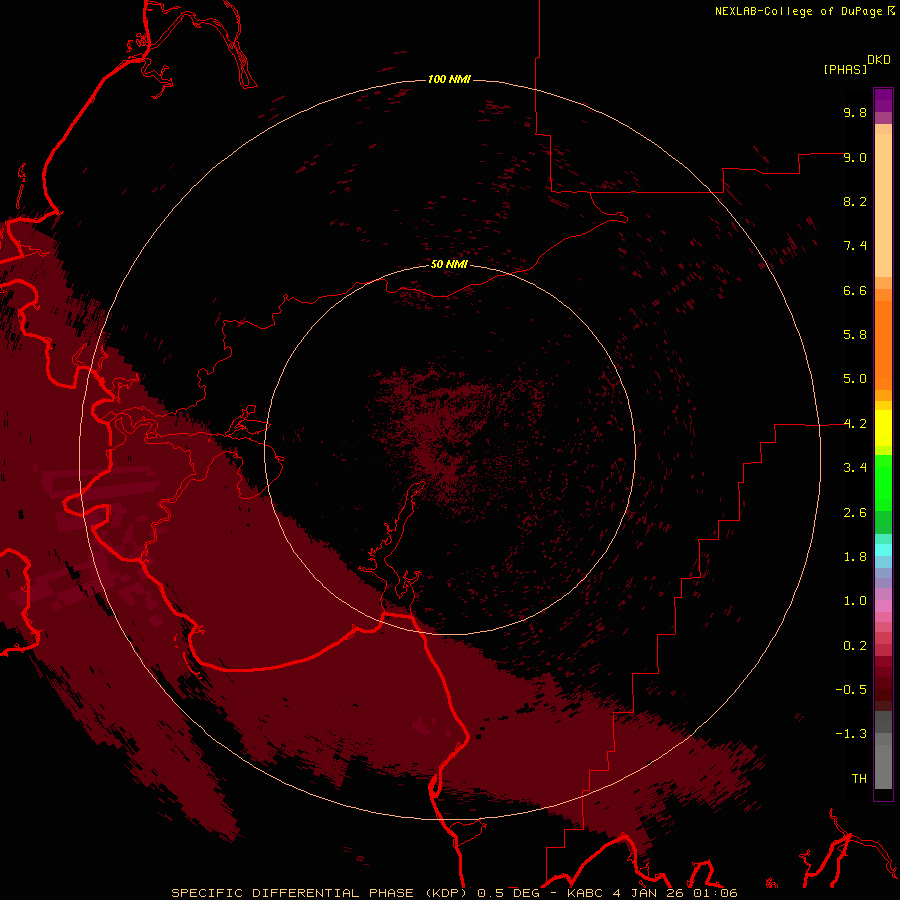900x900 pixels.
Task: Click the 7.4 value on the color scale
Action: pos(855,246)
